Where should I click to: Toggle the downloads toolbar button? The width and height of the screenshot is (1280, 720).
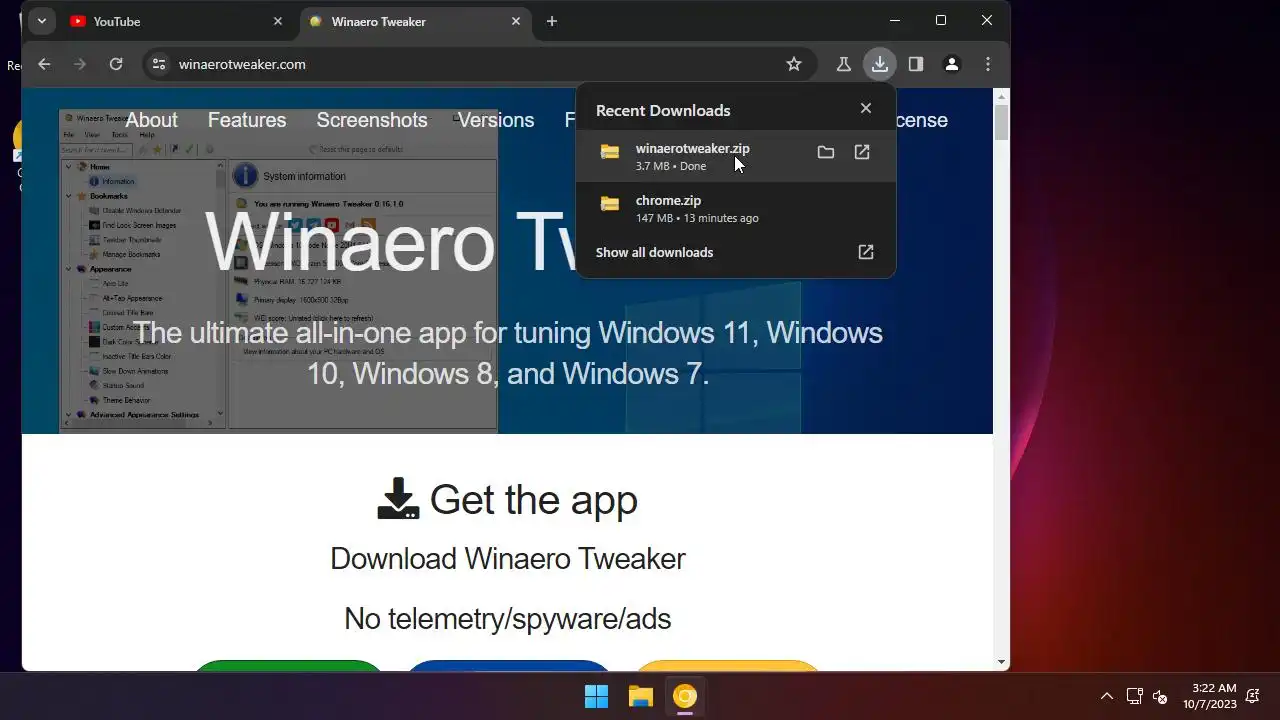coord(879,64)
